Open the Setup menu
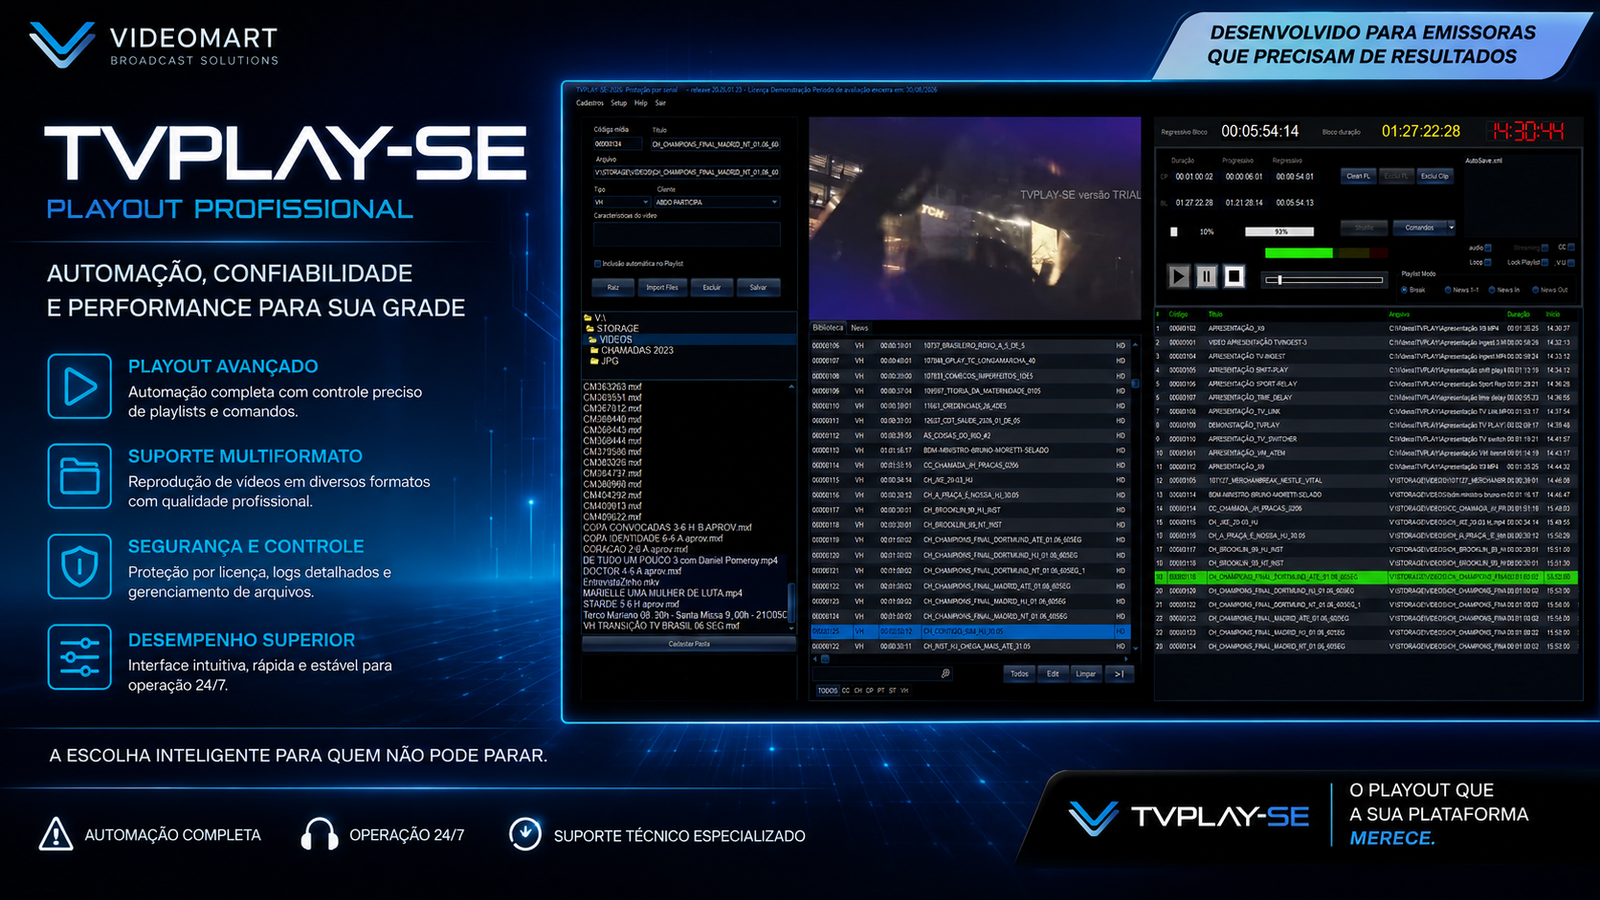The image size is (1600, 900). (x=619, y=103)
